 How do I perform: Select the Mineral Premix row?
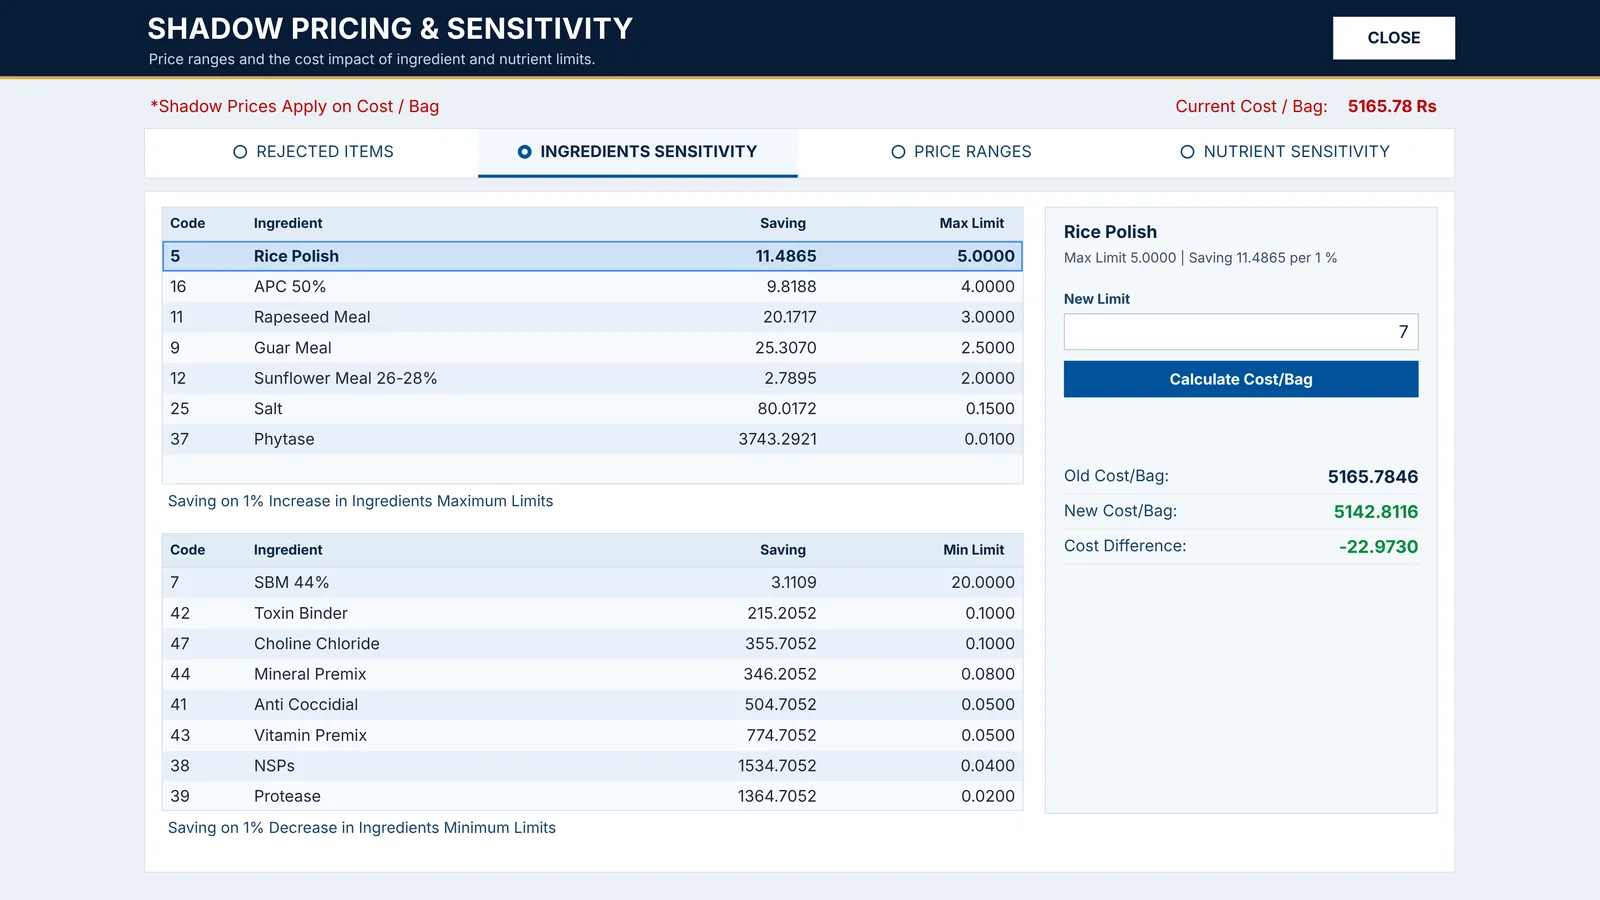pos(592,674)
